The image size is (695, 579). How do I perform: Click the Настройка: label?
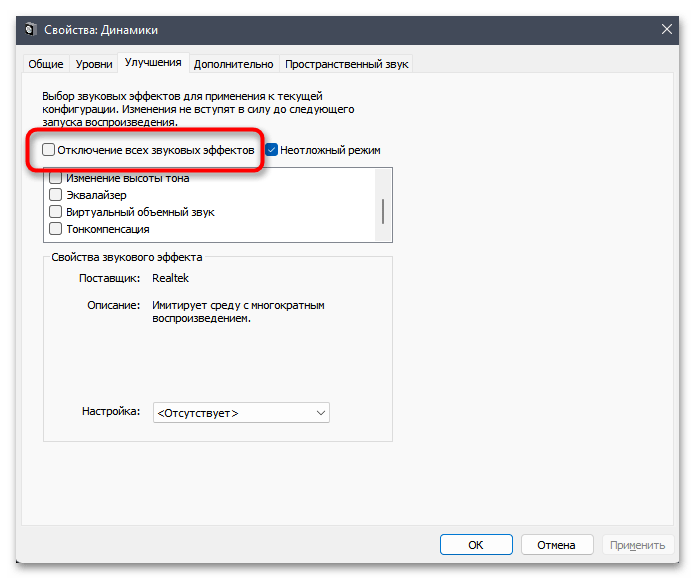click(x=111, y=411)
